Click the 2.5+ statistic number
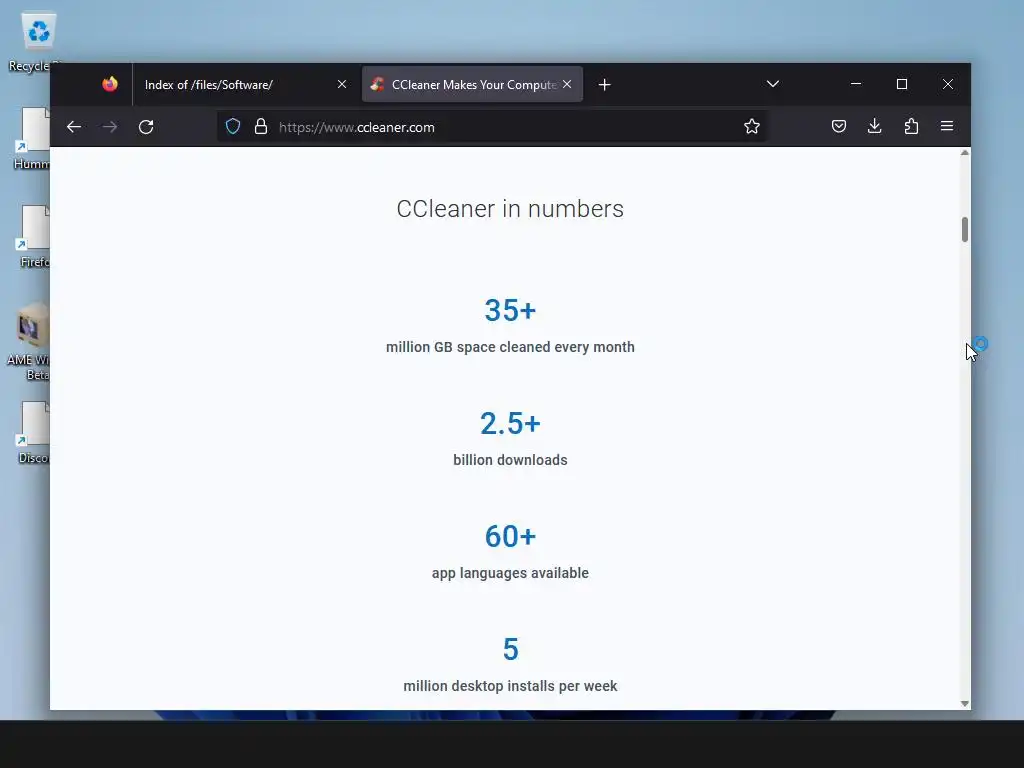Screen dimensions: 1024x768 [510, 423]
